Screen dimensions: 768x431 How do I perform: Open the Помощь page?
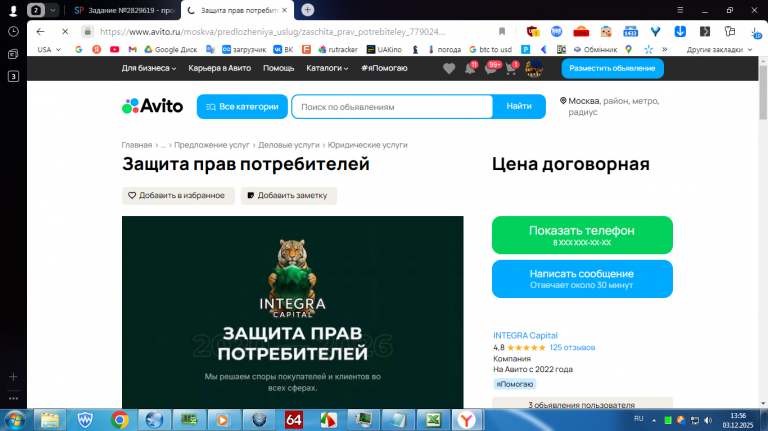[x=278, y=68]
